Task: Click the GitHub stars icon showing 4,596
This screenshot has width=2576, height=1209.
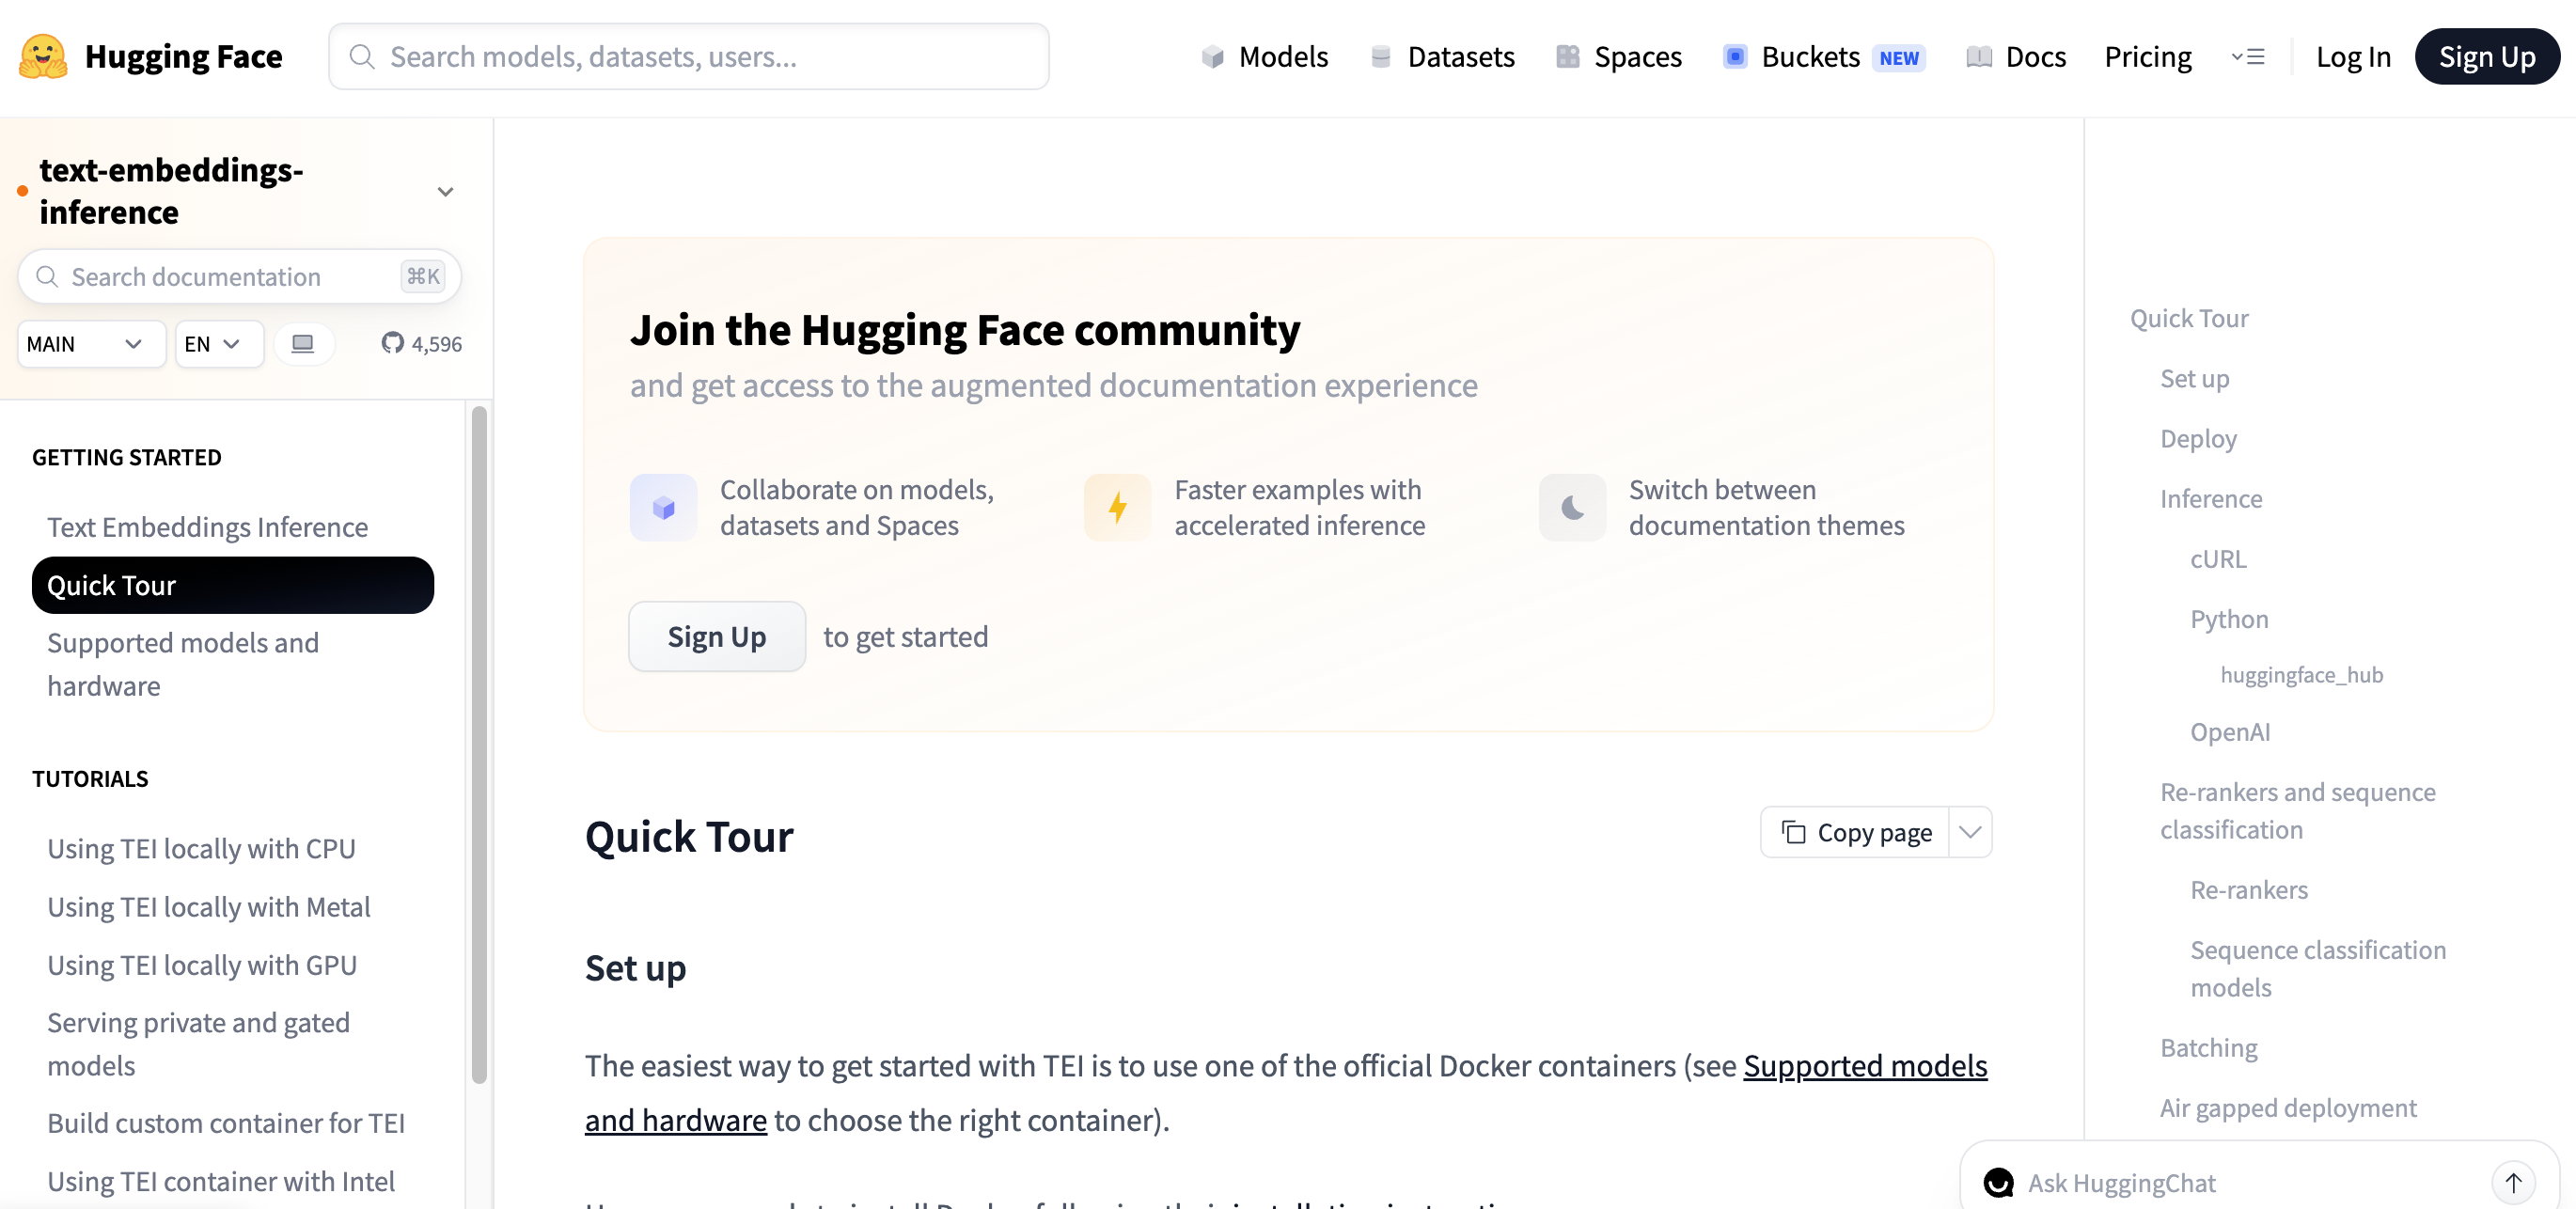Action: tap(392, 343)
